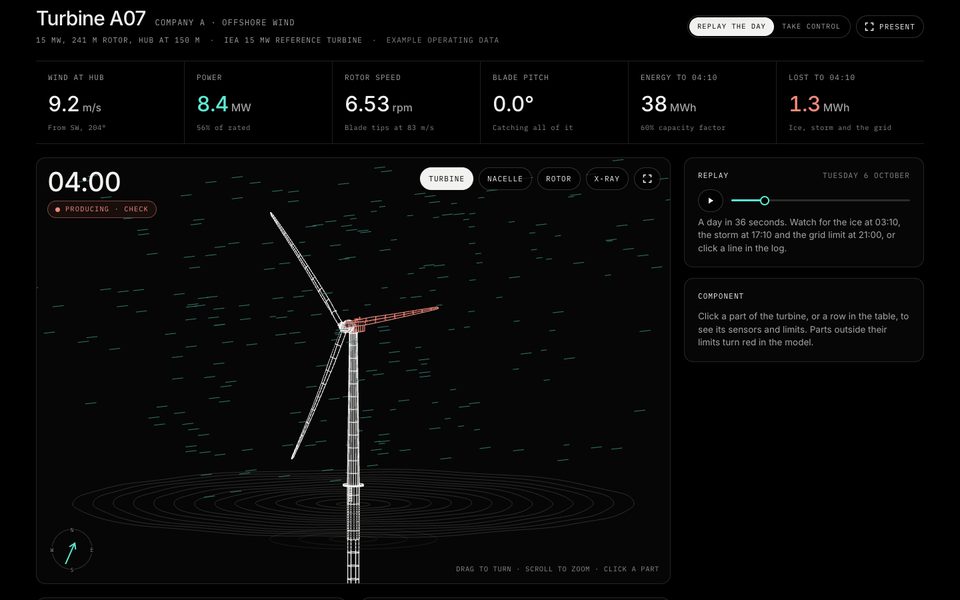Viewport: 960px width, 600px height.
Task: Click the Lost 1.3 MWh value
Action: click(x=819, y=104)
